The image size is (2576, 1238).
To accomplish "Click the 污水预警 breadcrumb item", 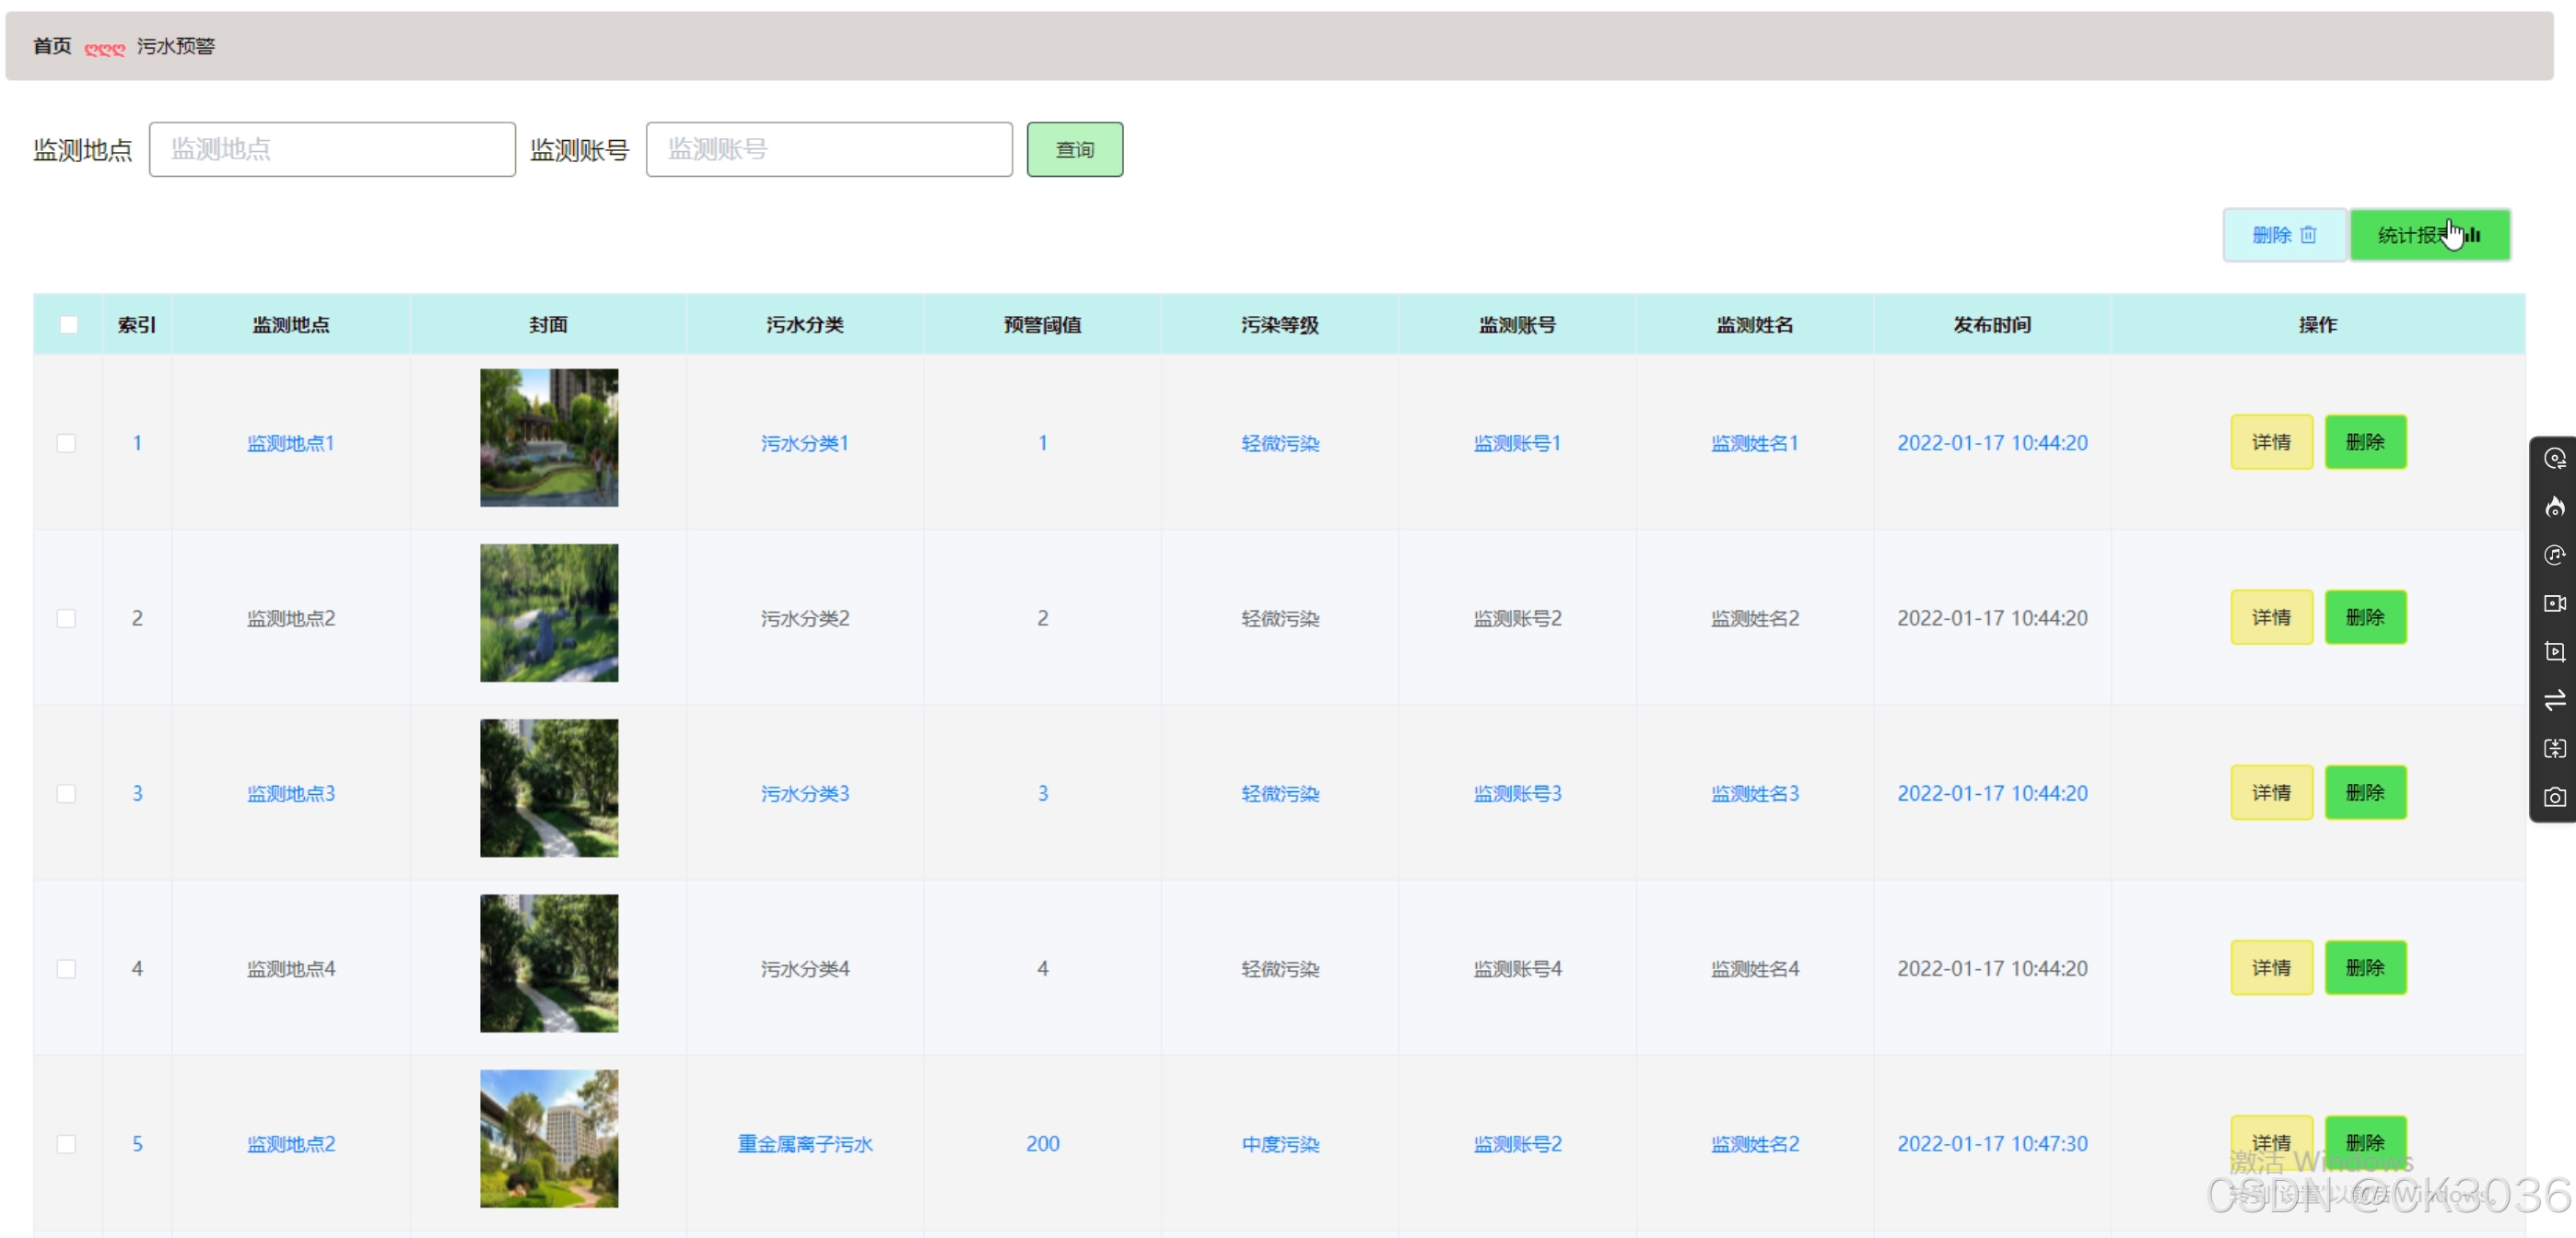I will 176,46.
